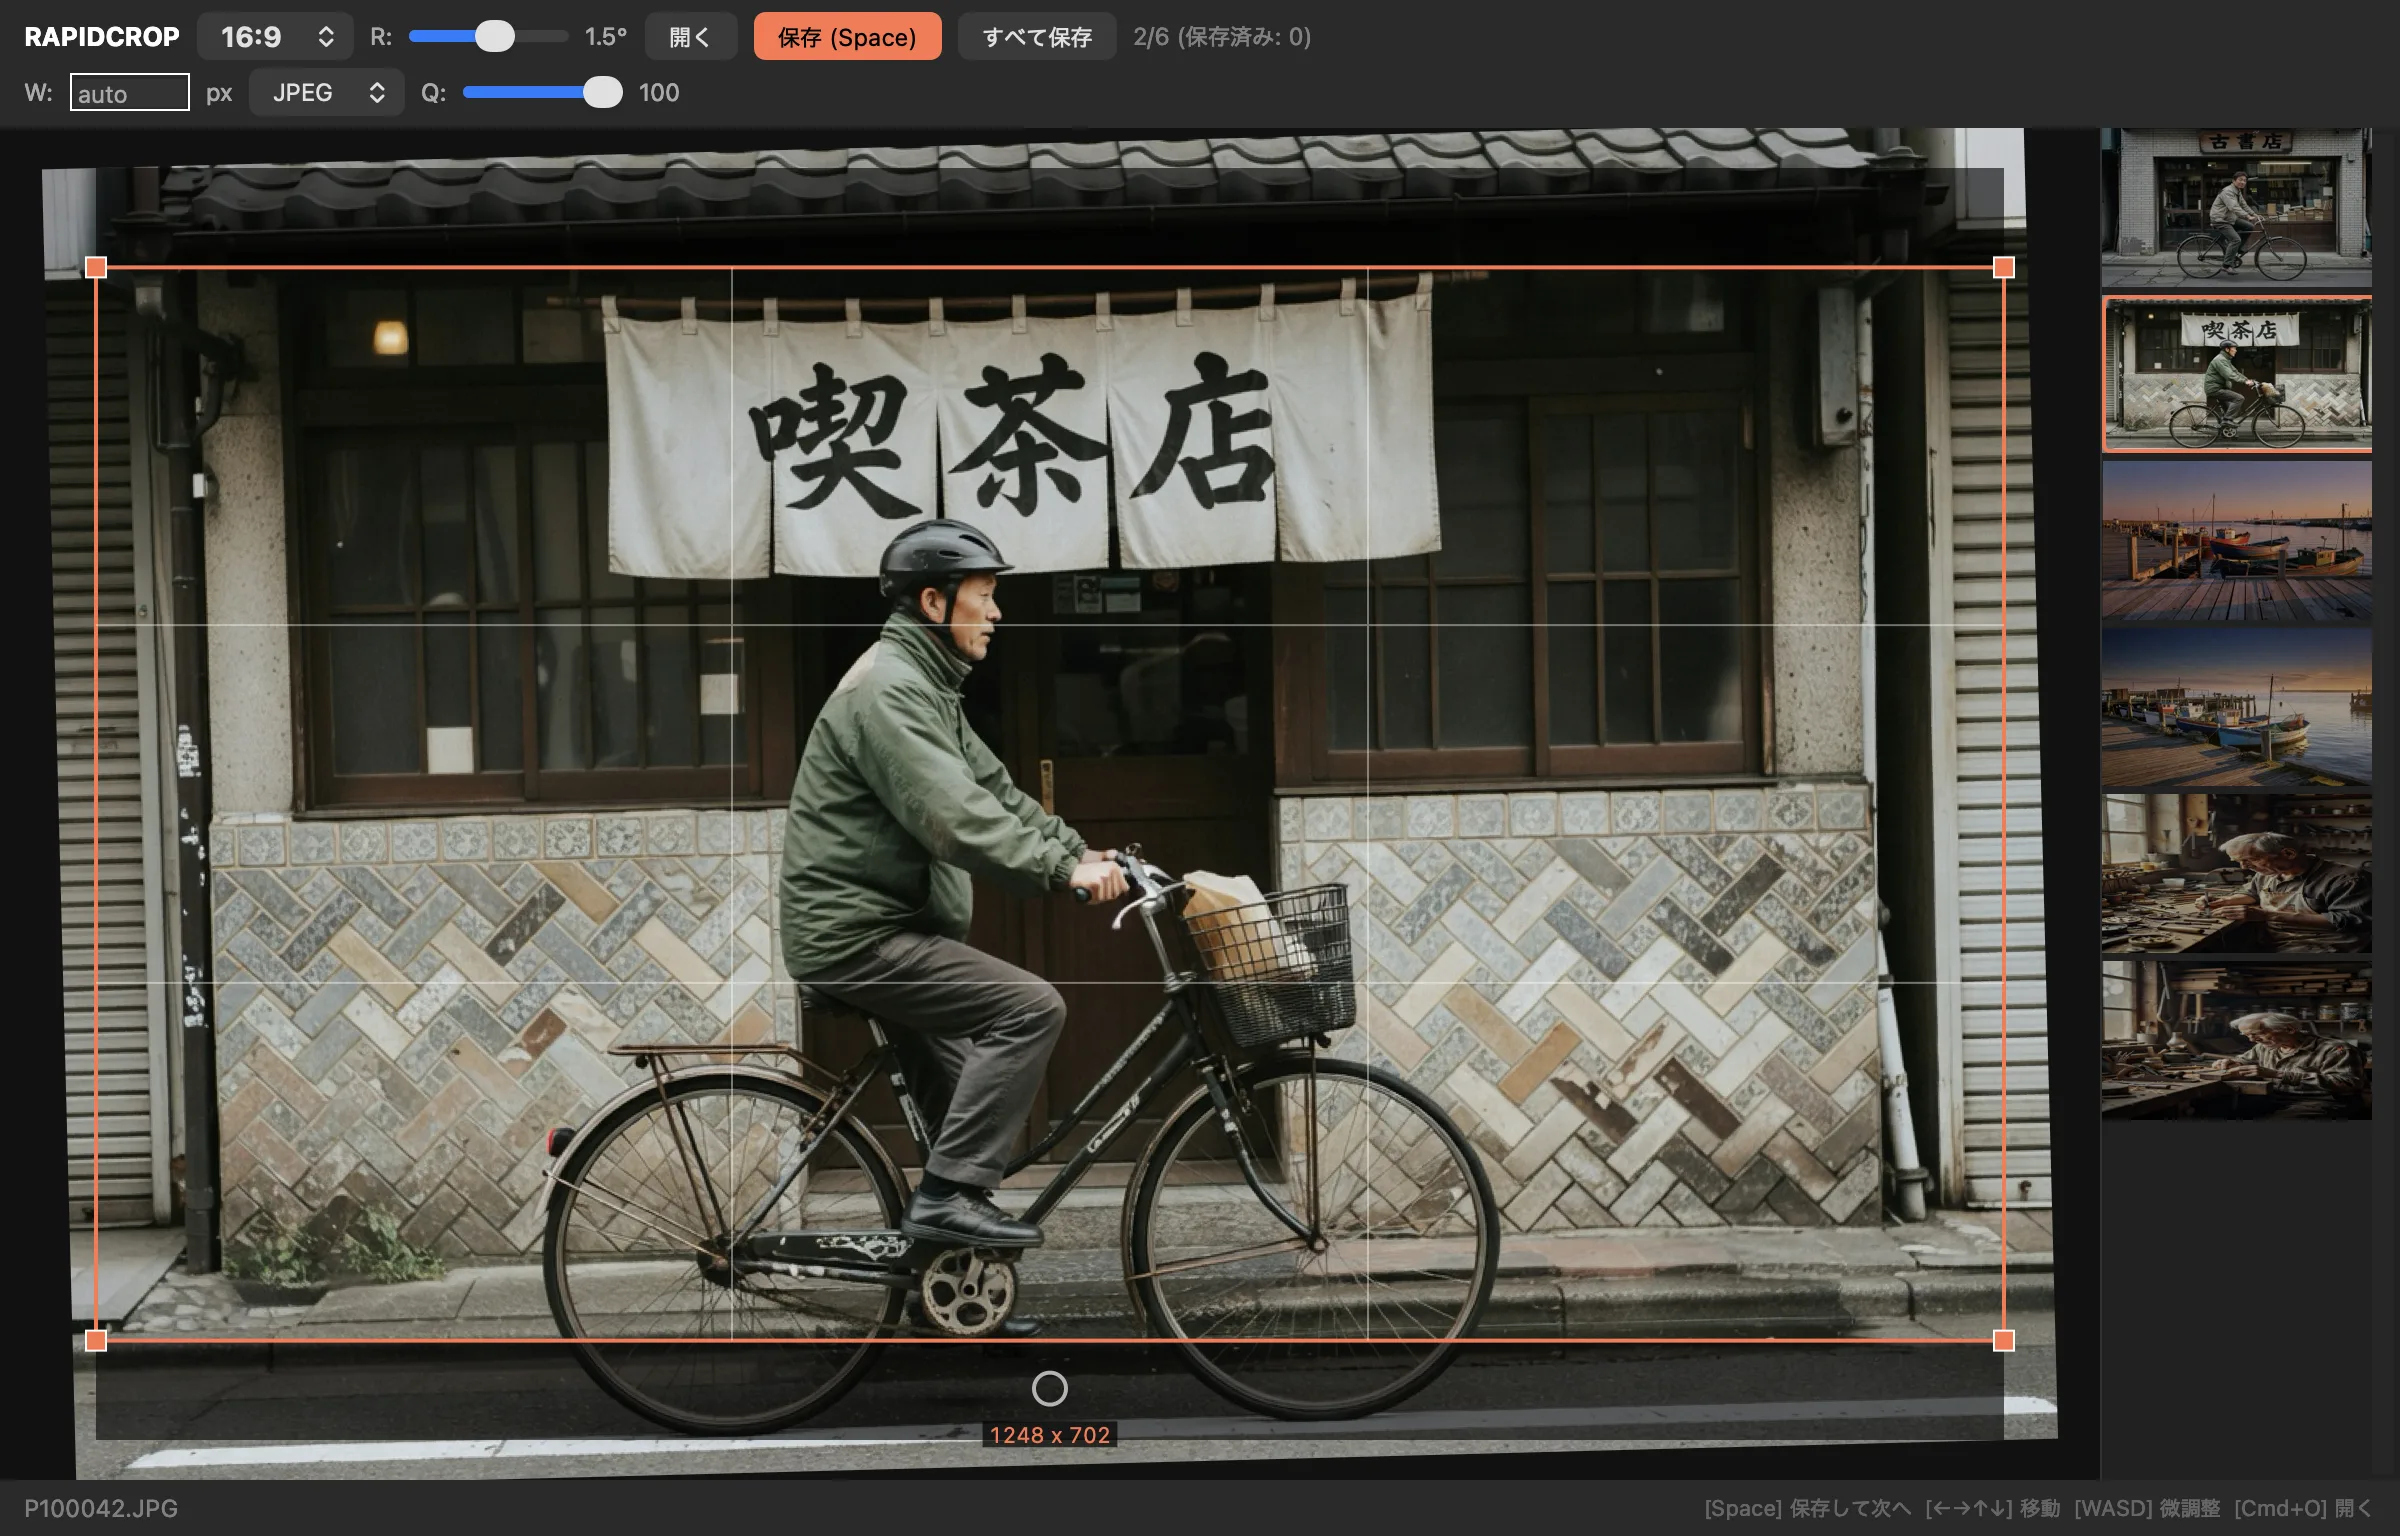
Task: Open the 16:9 aspect ratio dropdown
Action: coord(275,37)
